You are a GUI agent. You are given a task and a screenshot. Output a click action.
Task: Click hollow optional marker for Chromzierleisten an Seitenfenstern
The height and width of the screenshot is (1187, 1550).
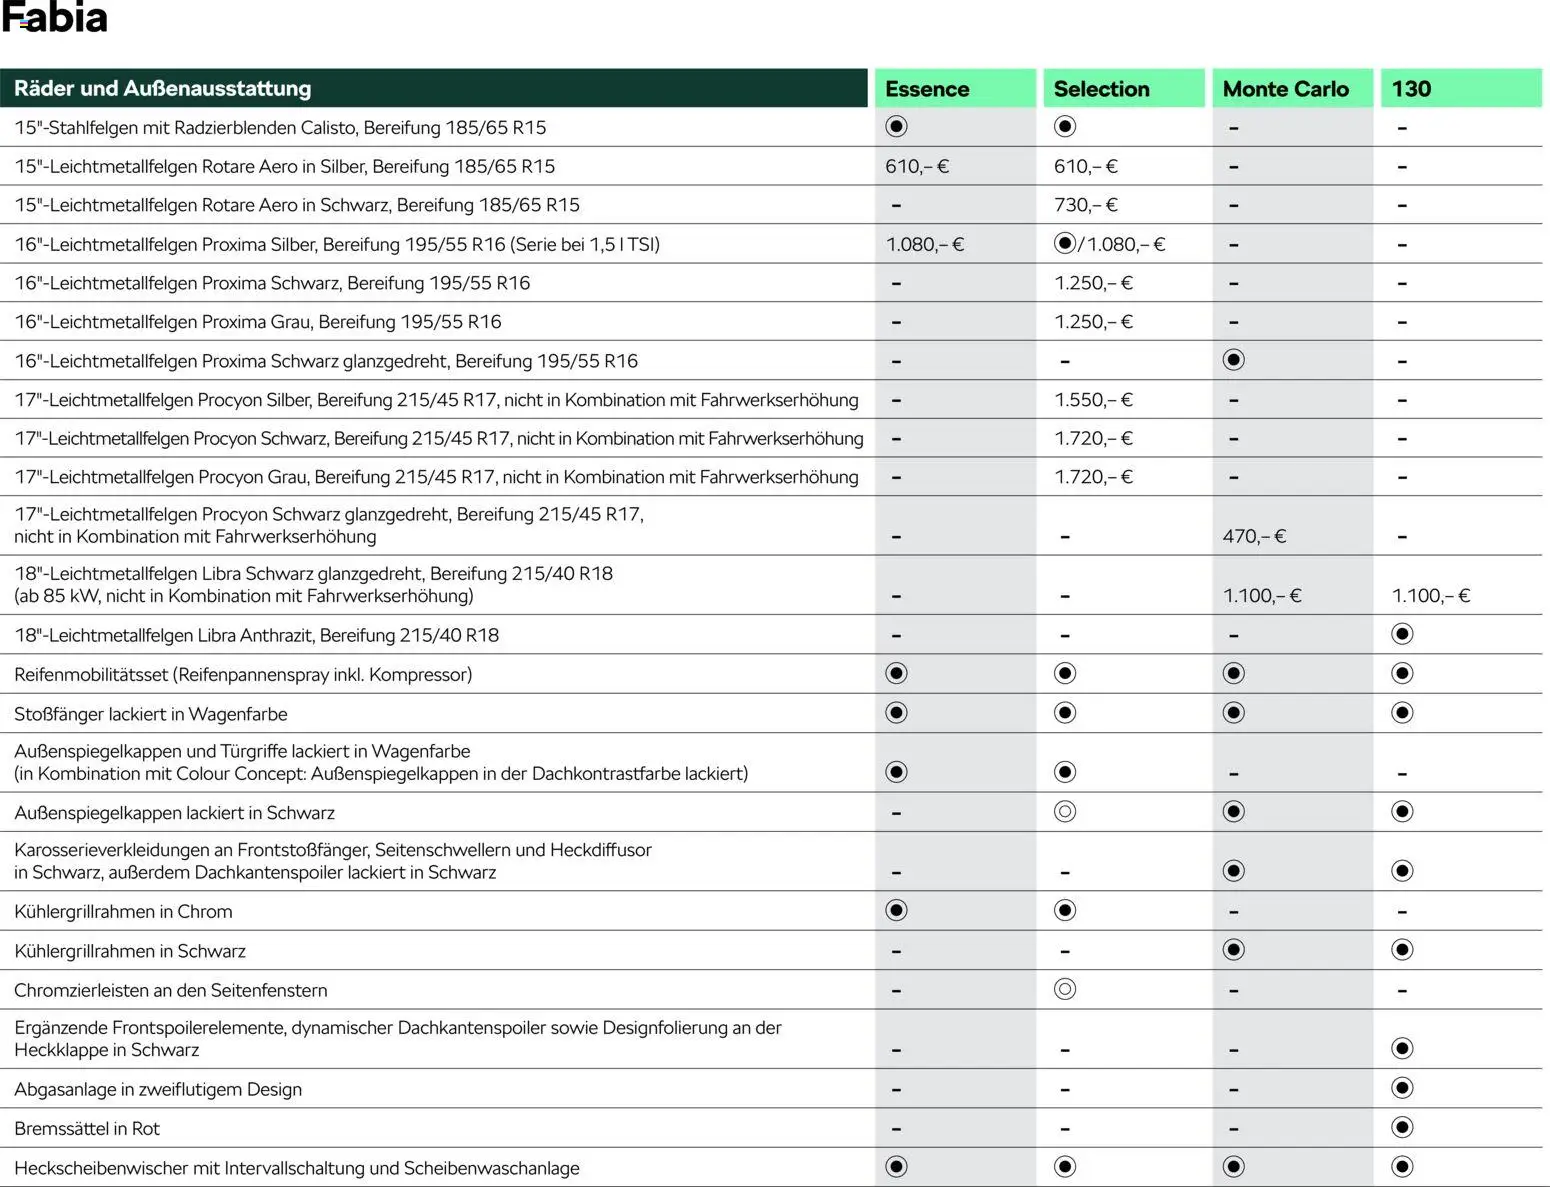pyautogui.click(x=1065, y=989)
